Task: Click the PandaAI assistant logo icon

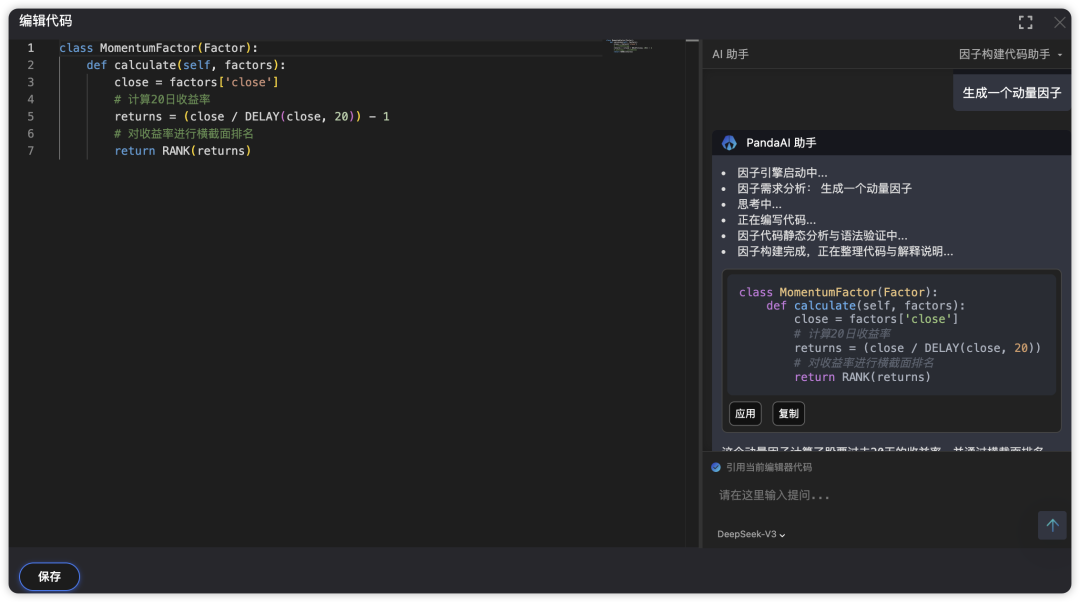Action: [729, 143]
